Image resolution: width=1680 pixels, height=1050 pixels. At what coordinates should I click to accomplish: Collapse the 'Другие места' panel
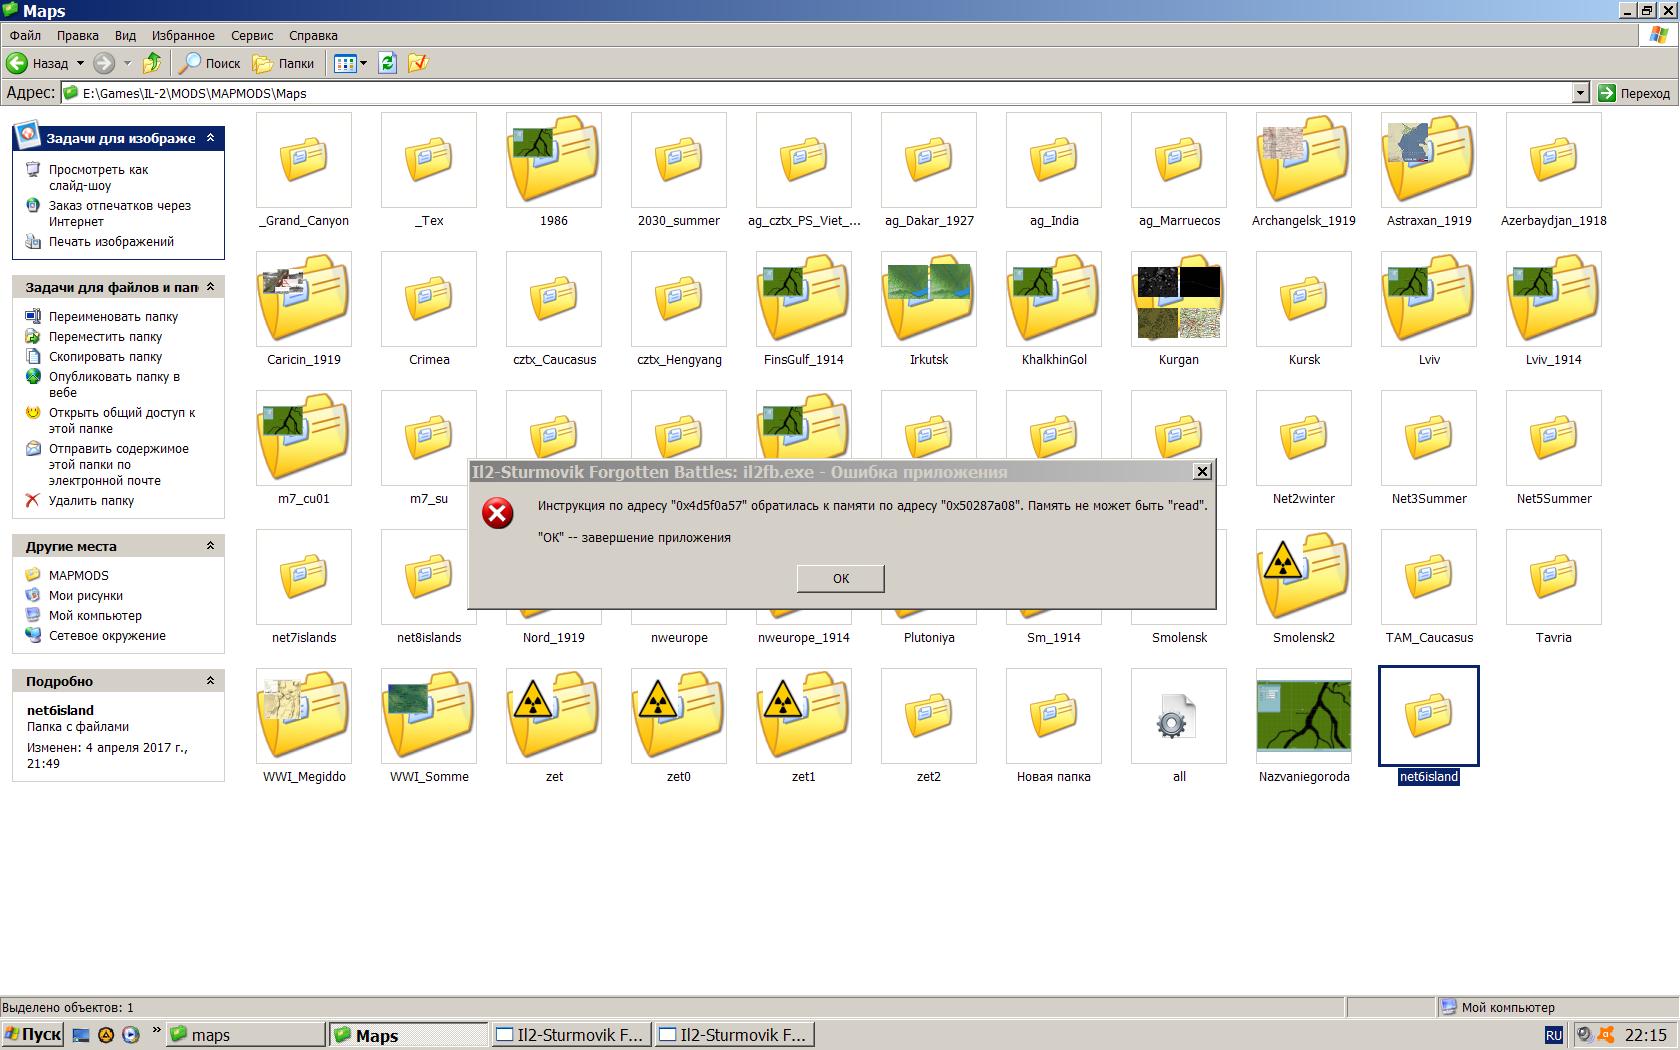(210, 546)
